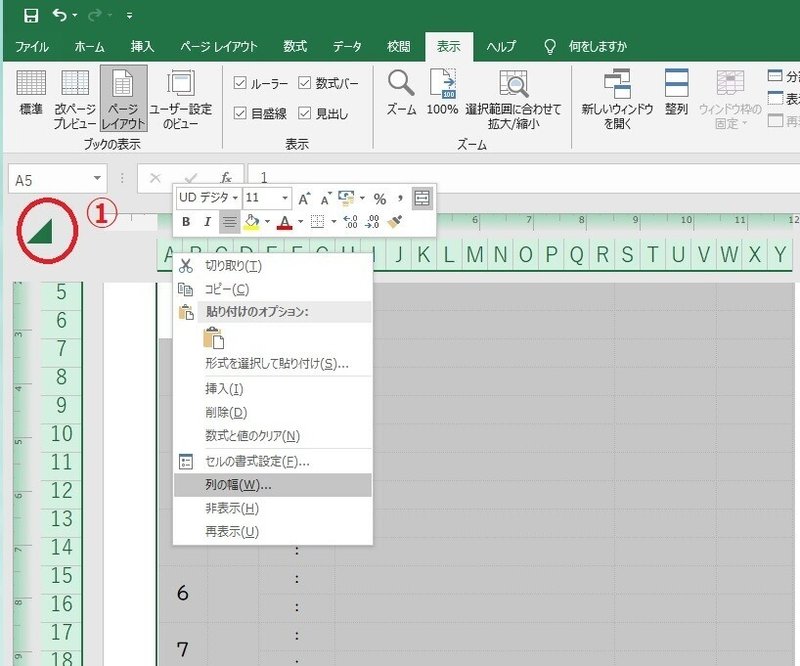Click the Select All corner triangle
Screen dimensions: 800x666
pos(40,231)
